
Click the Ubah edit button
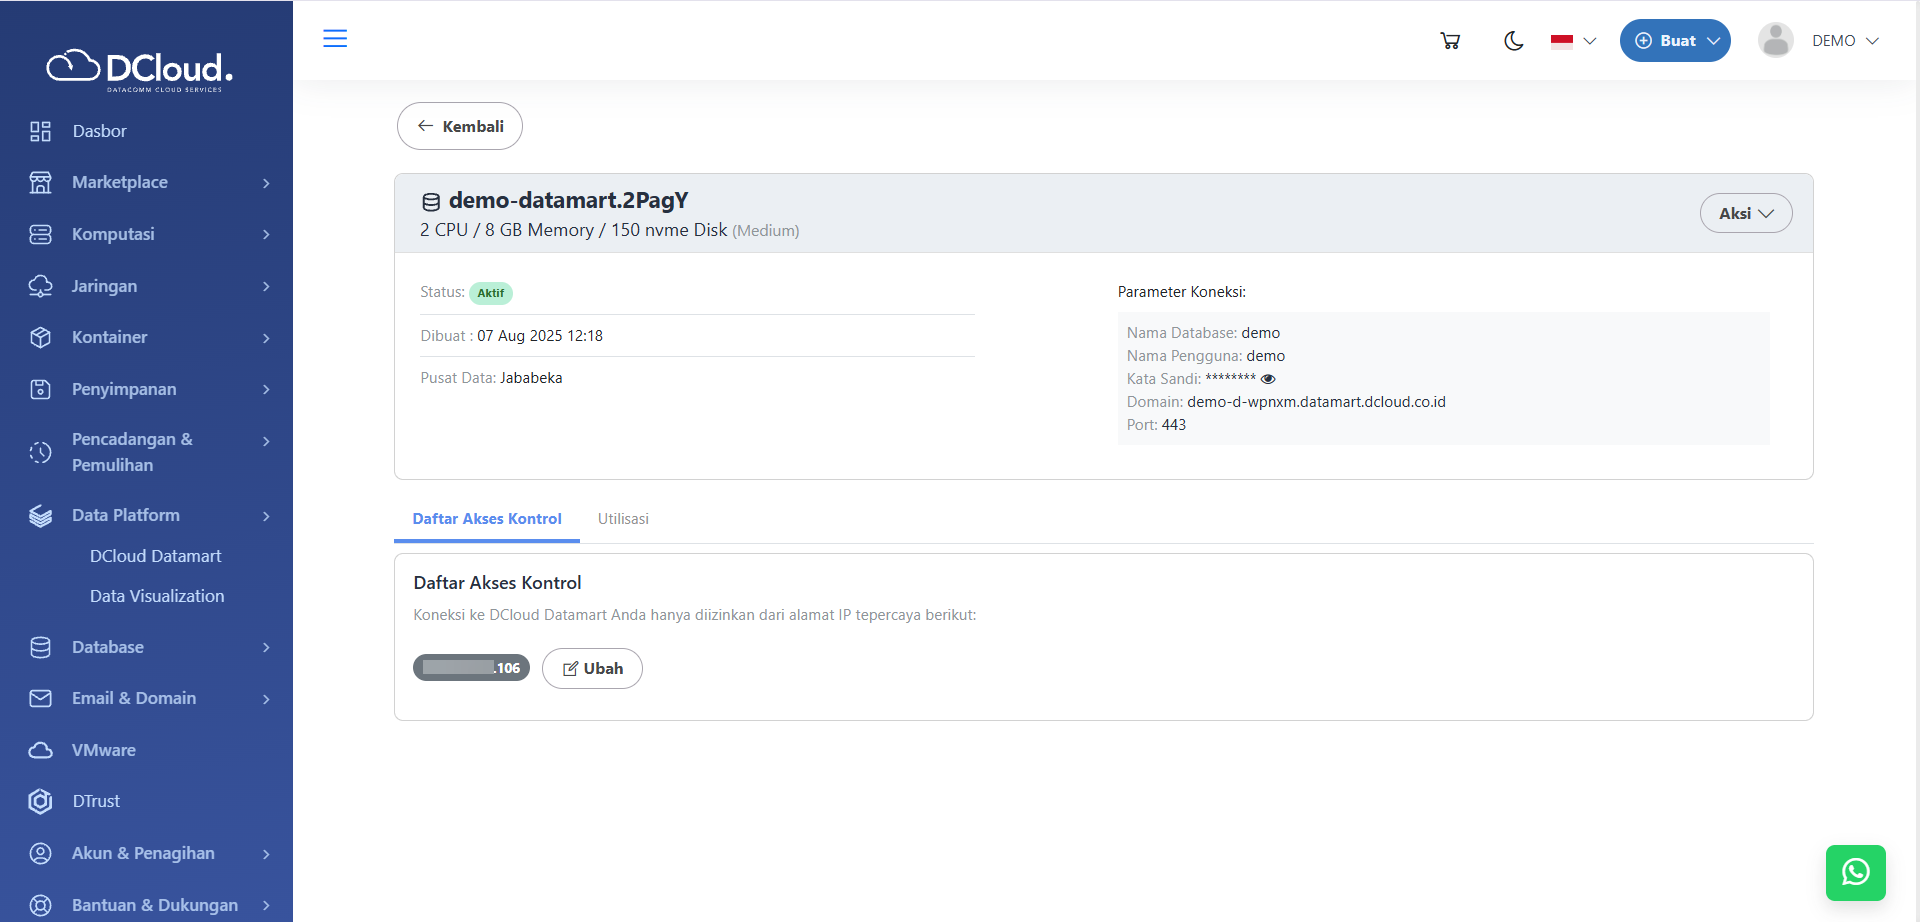[x=592, y=668]
